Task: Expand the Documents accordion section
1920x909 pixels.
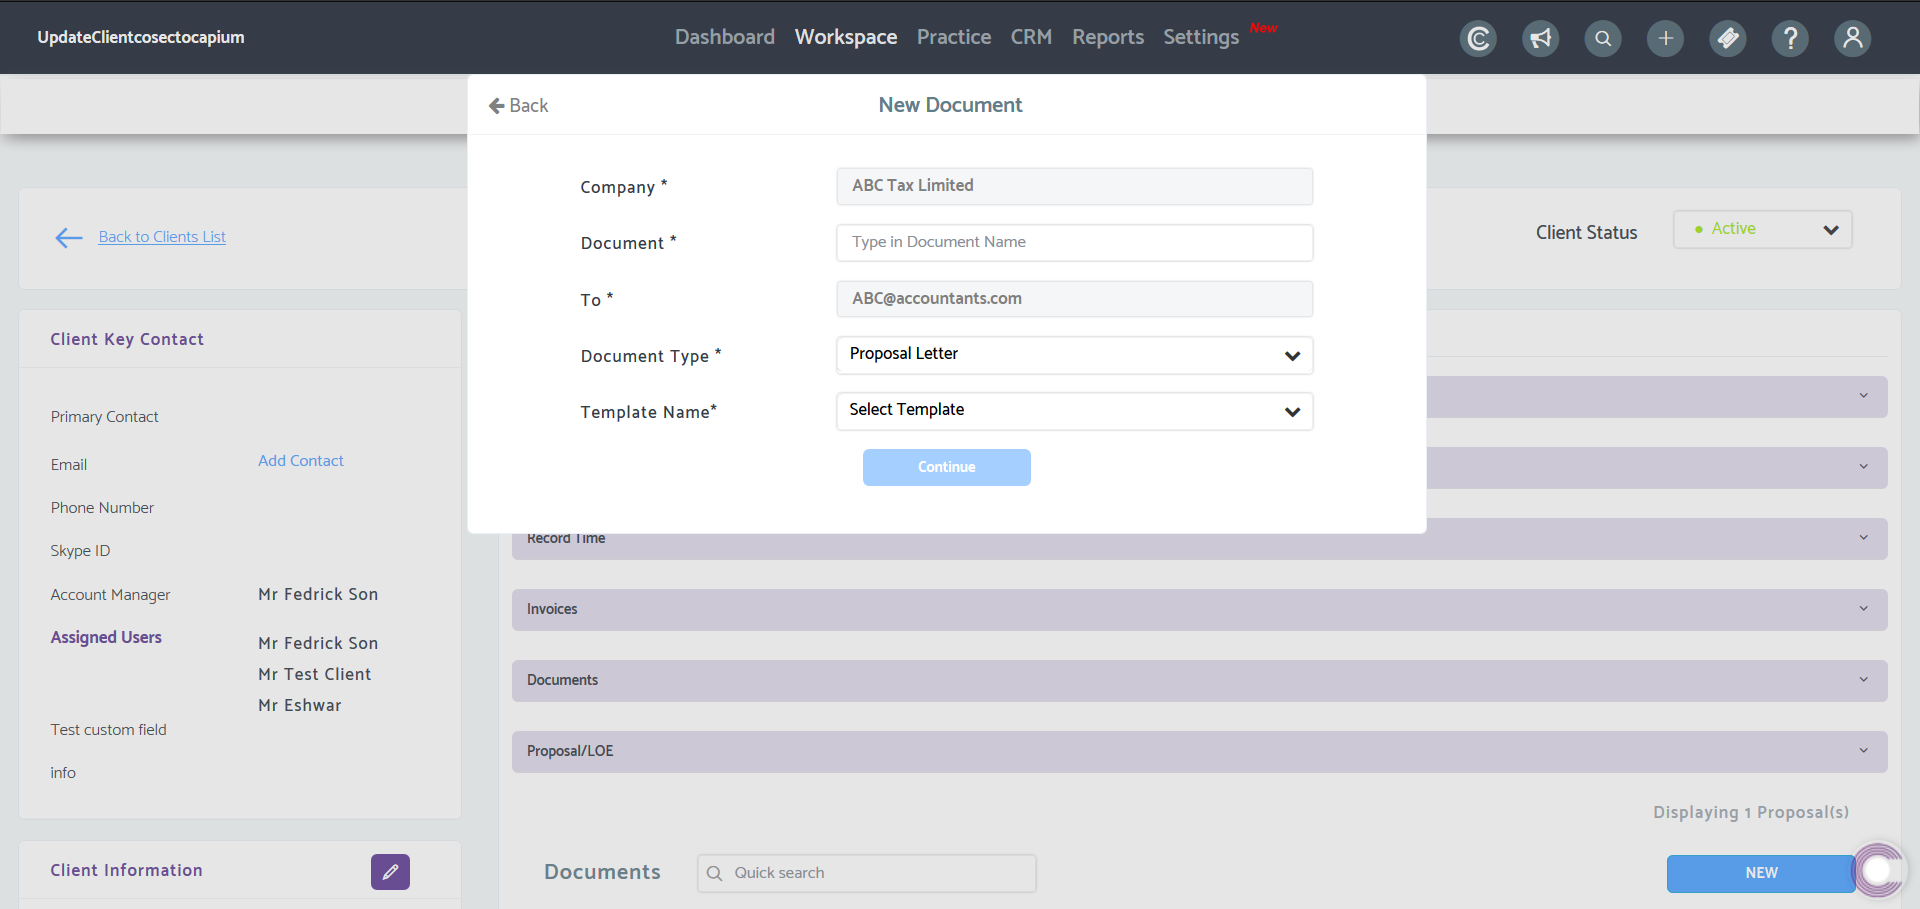Action: [1199, 681]
